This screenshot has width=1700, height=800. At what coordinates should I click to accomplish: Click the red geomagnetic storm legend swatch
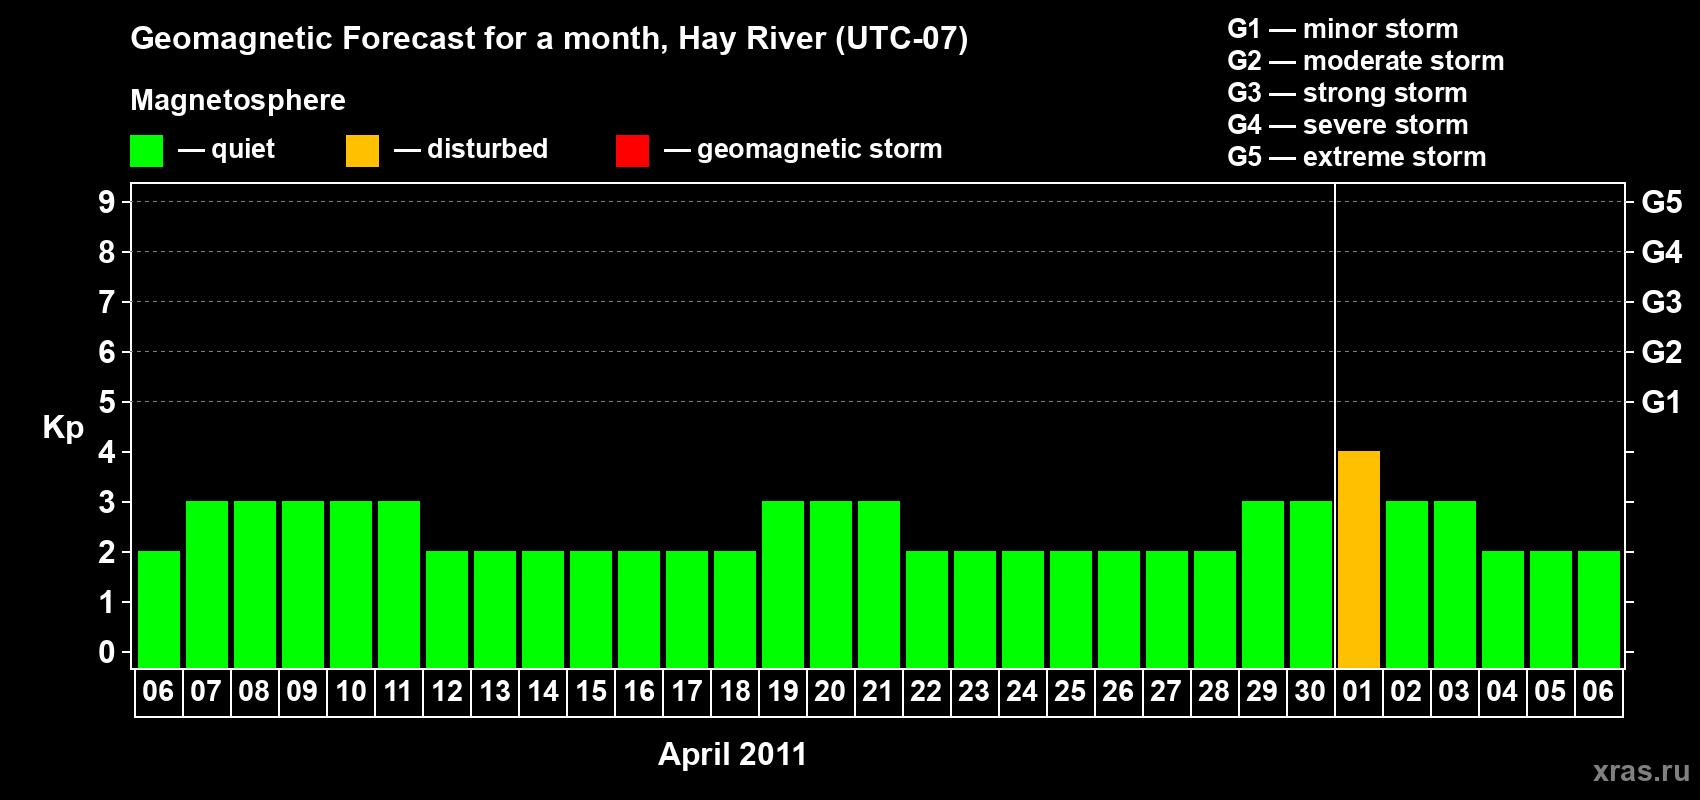[x=632, y=151]
